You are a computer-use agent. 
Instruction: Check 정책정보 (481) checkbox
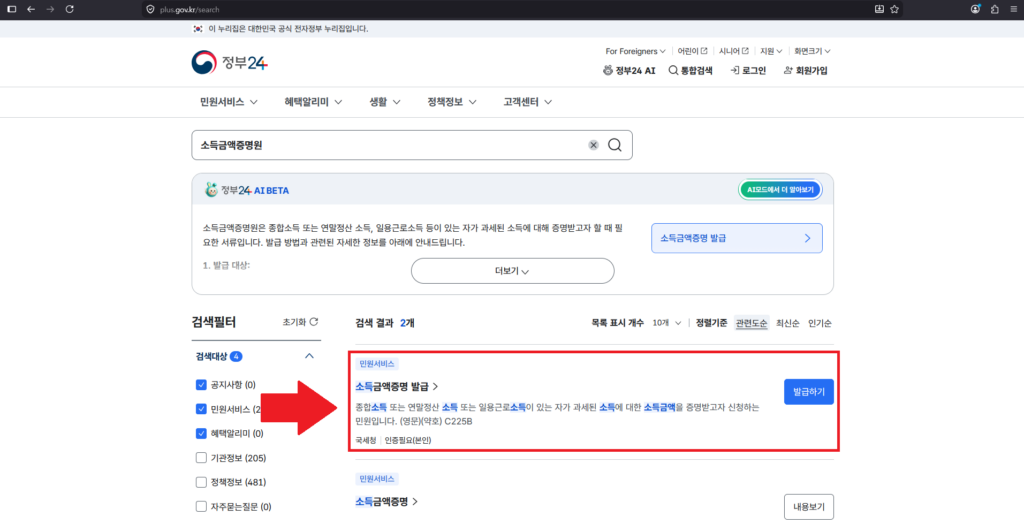point(201,482)
